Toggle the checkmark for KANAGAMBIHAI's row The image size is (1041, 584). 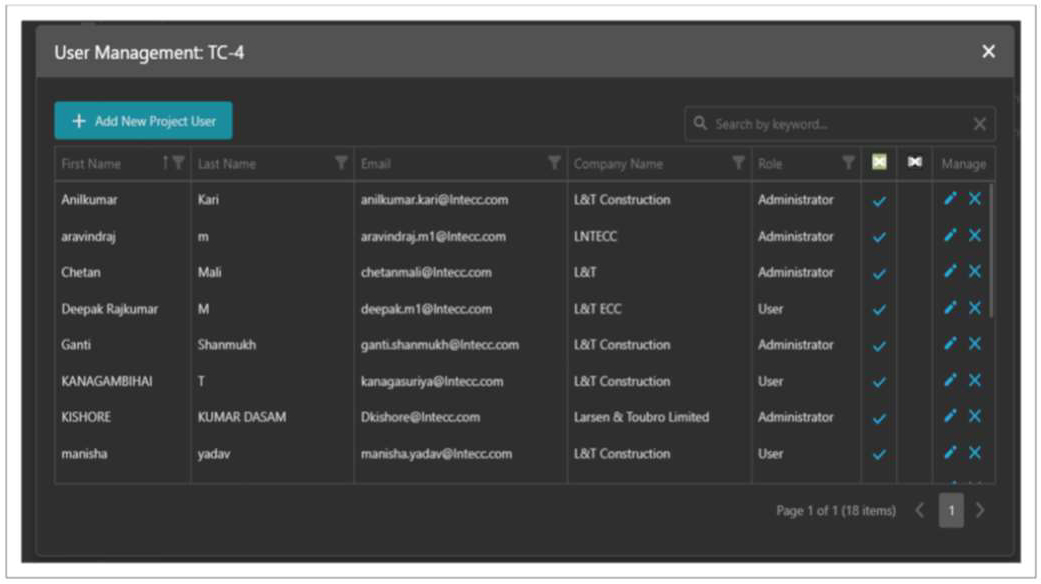(879, 382)
